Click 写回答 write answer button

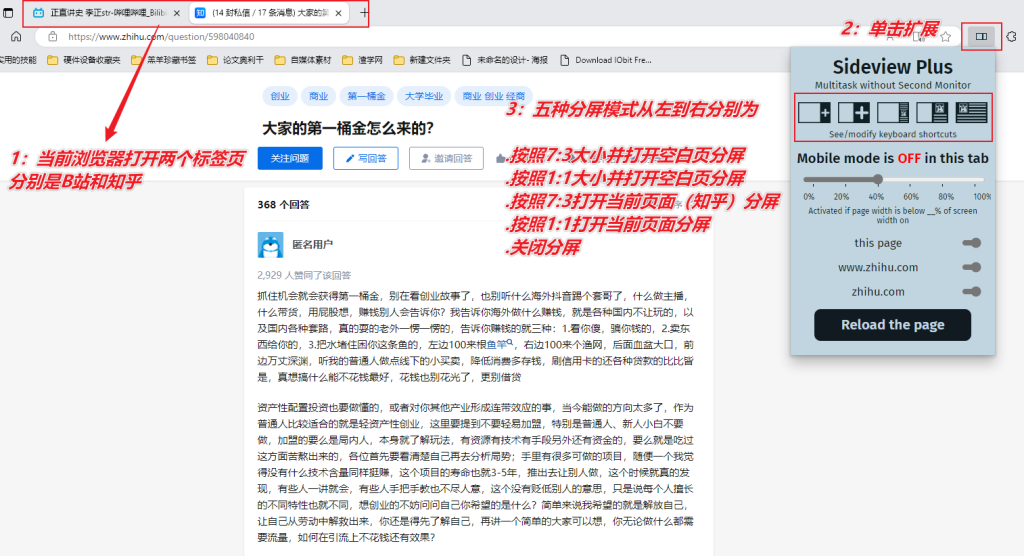click(x=366, y=158)
